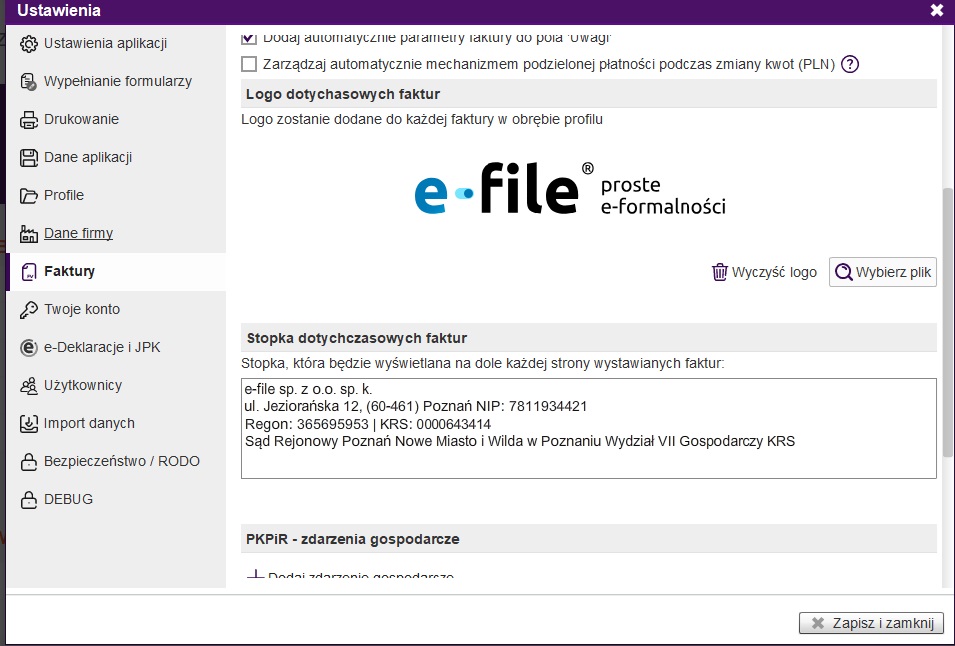
Task: Click the e-Deklaracje i JPK icon
Action: pyautogui.click(x=28, y=347)
